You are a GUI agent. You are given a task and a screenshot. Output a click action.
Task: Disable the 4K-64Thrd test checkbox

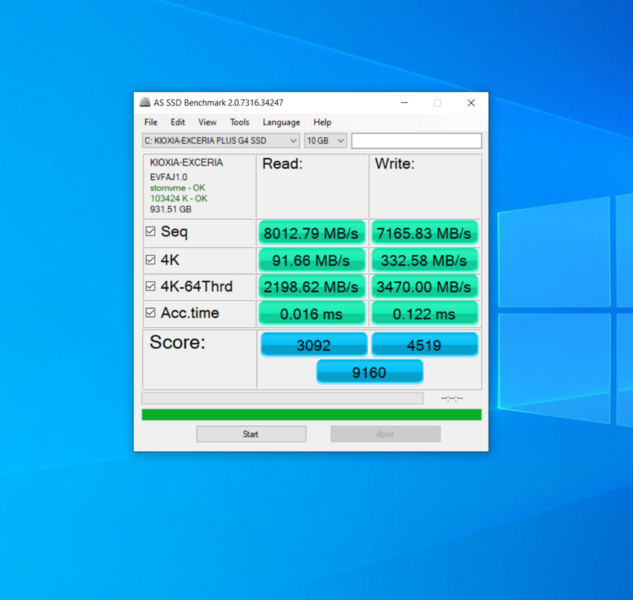click(x=150, y=286)
